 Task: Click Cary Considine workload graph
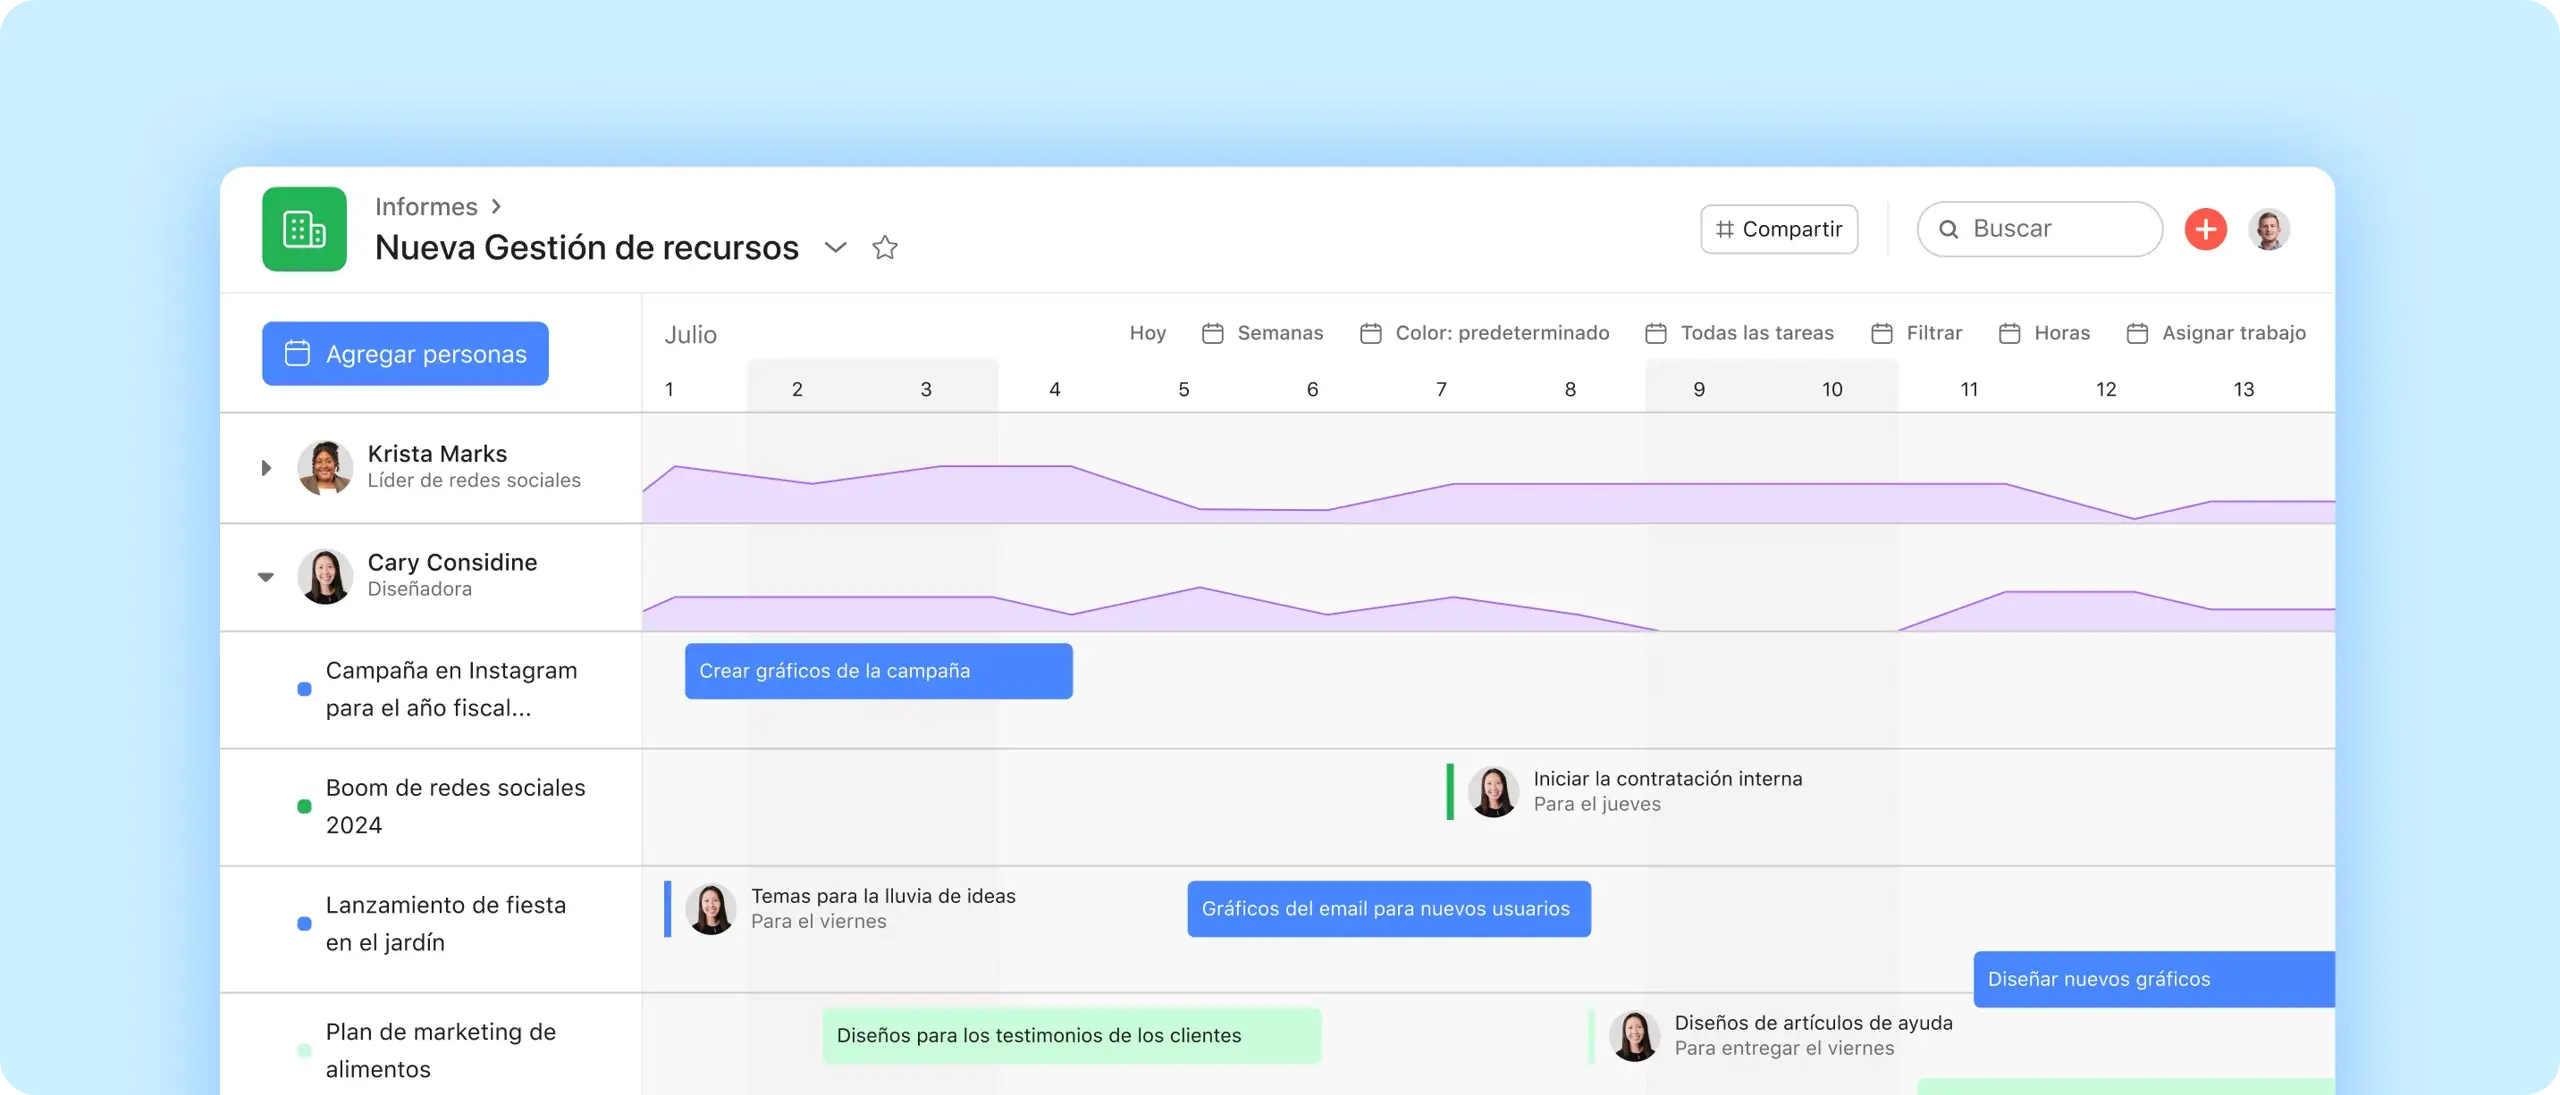coord(1488,608)
